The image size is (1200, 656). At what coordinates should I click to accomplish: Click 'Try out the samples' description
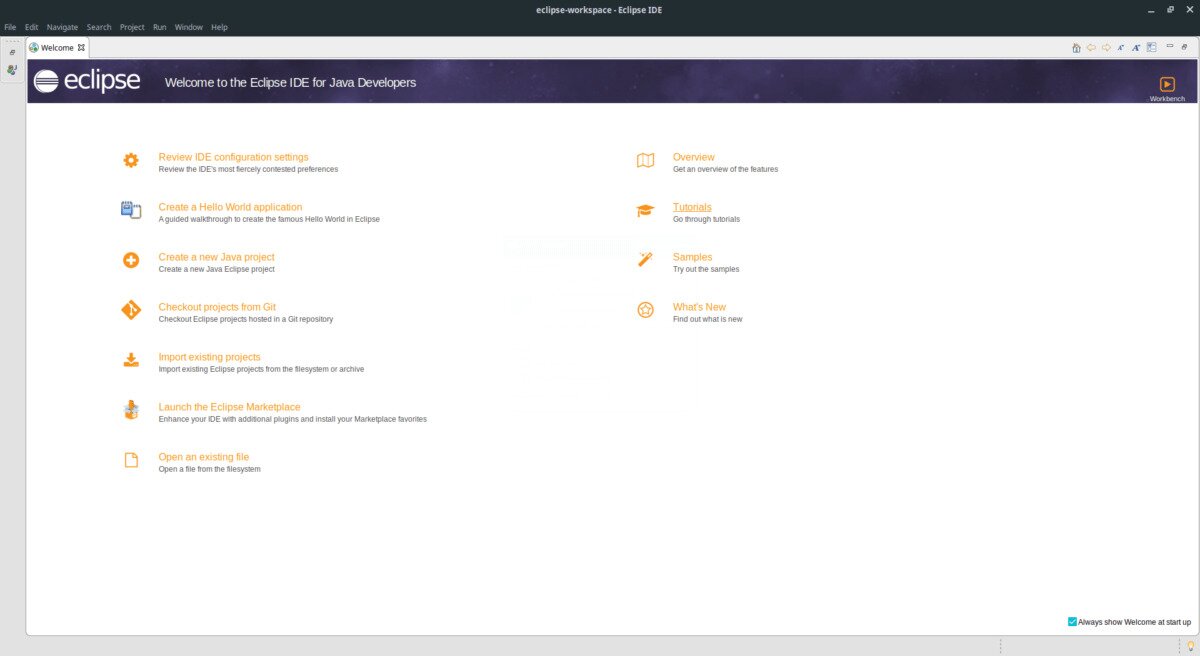click(706, 269)
